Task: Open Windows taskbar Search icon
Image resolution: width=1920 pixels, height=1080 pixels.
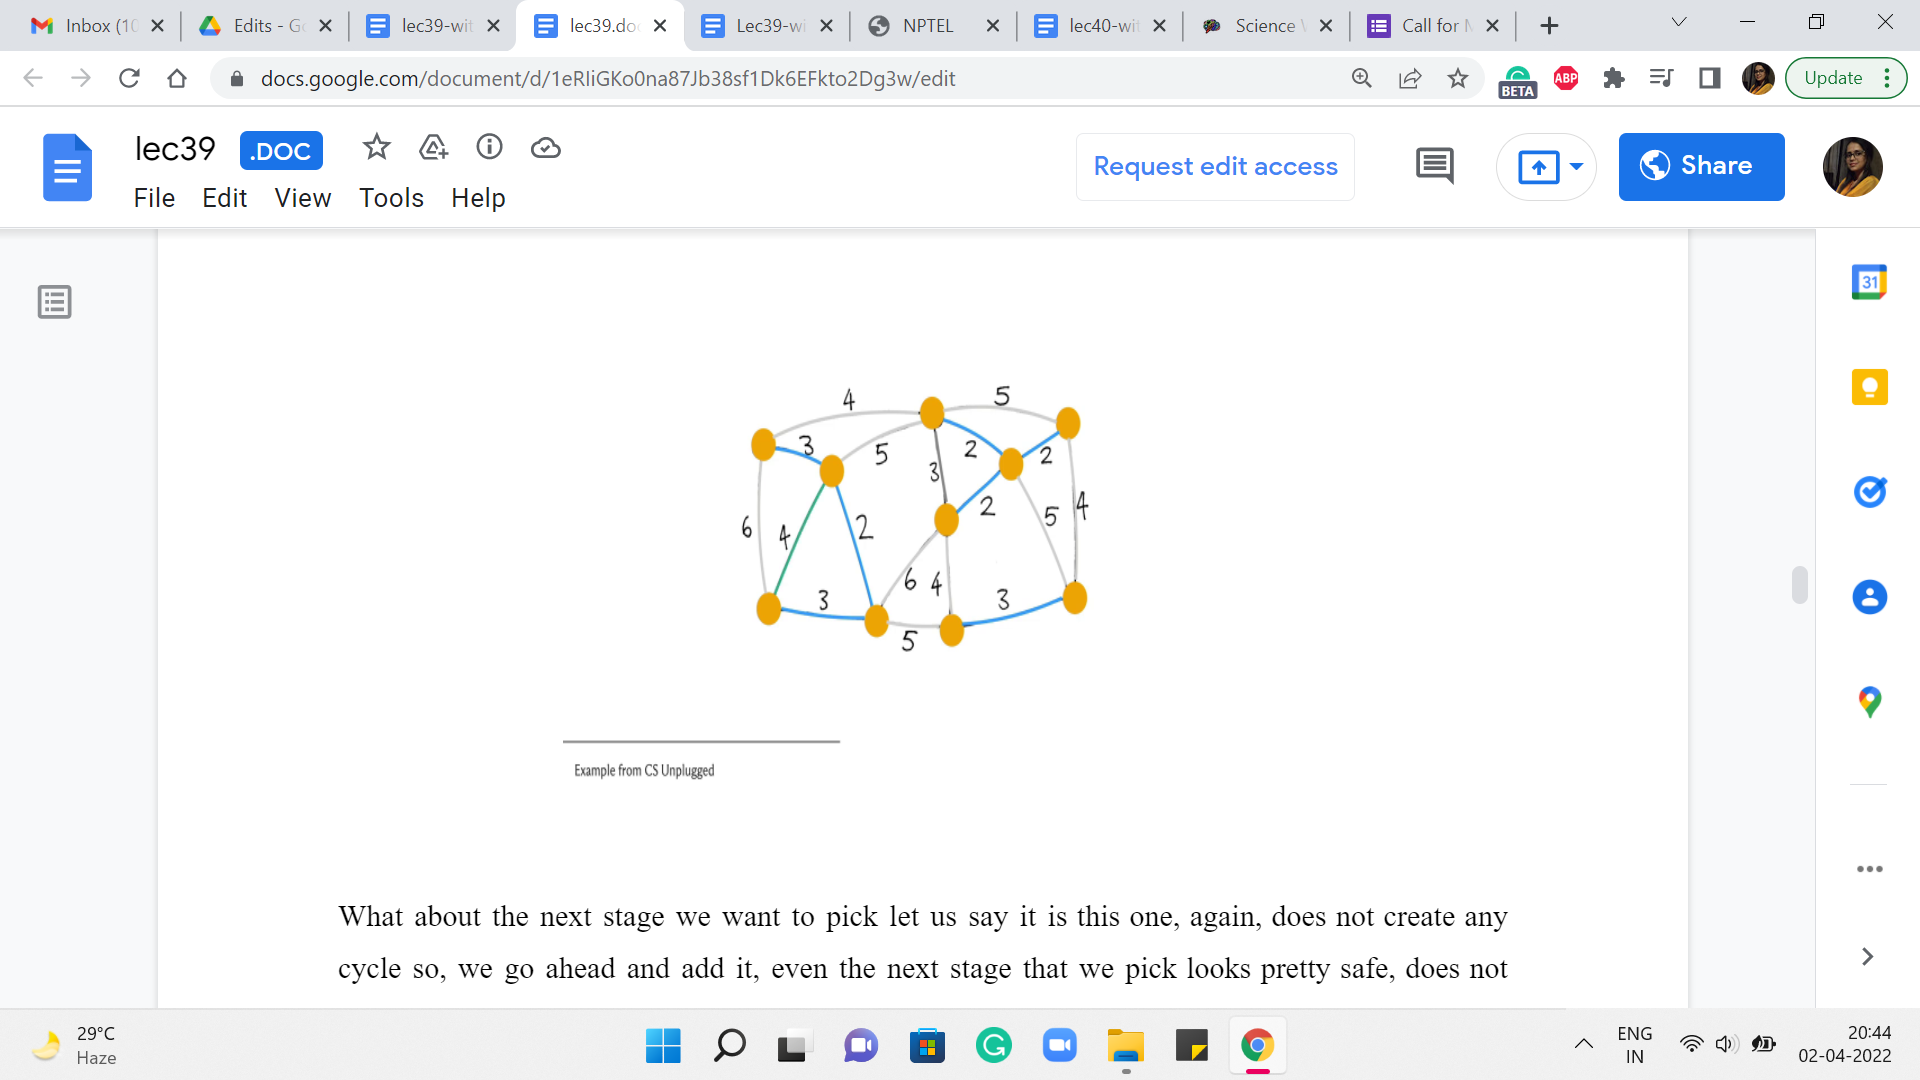Action: click(x=729, y=1046)
